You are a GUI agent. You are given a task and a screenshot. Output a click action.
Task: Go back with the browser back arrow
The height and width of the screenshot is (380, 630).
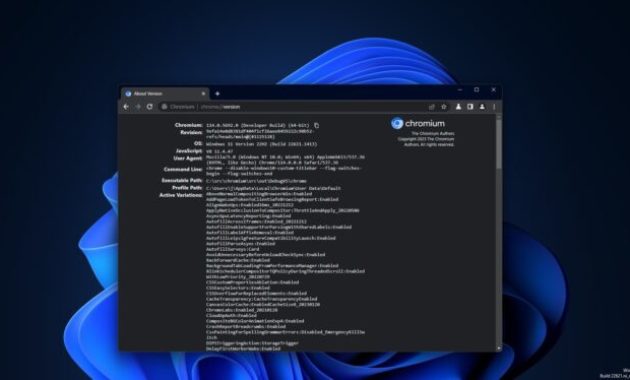126,107
